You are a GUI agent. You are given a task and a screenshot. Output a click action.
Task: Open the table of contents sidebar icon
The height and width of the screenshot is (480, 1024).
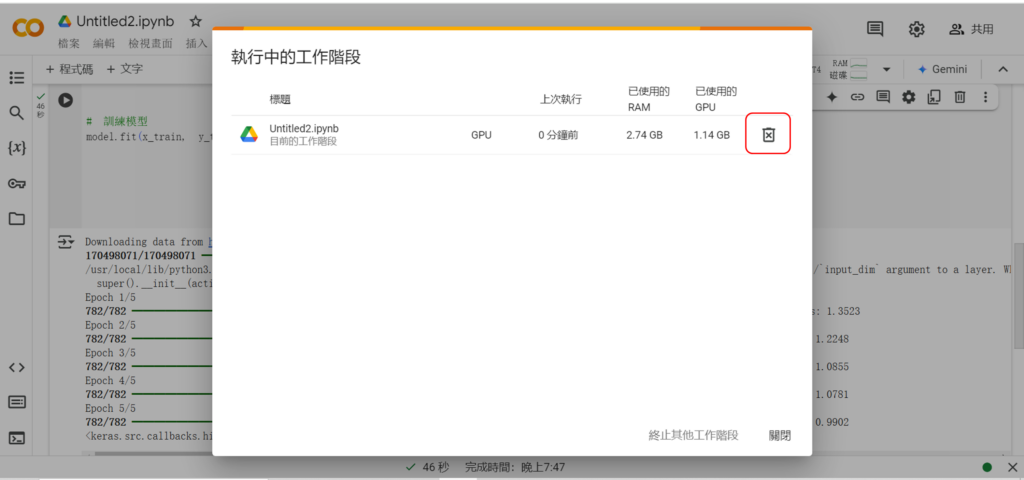click(x=17, y=77)
